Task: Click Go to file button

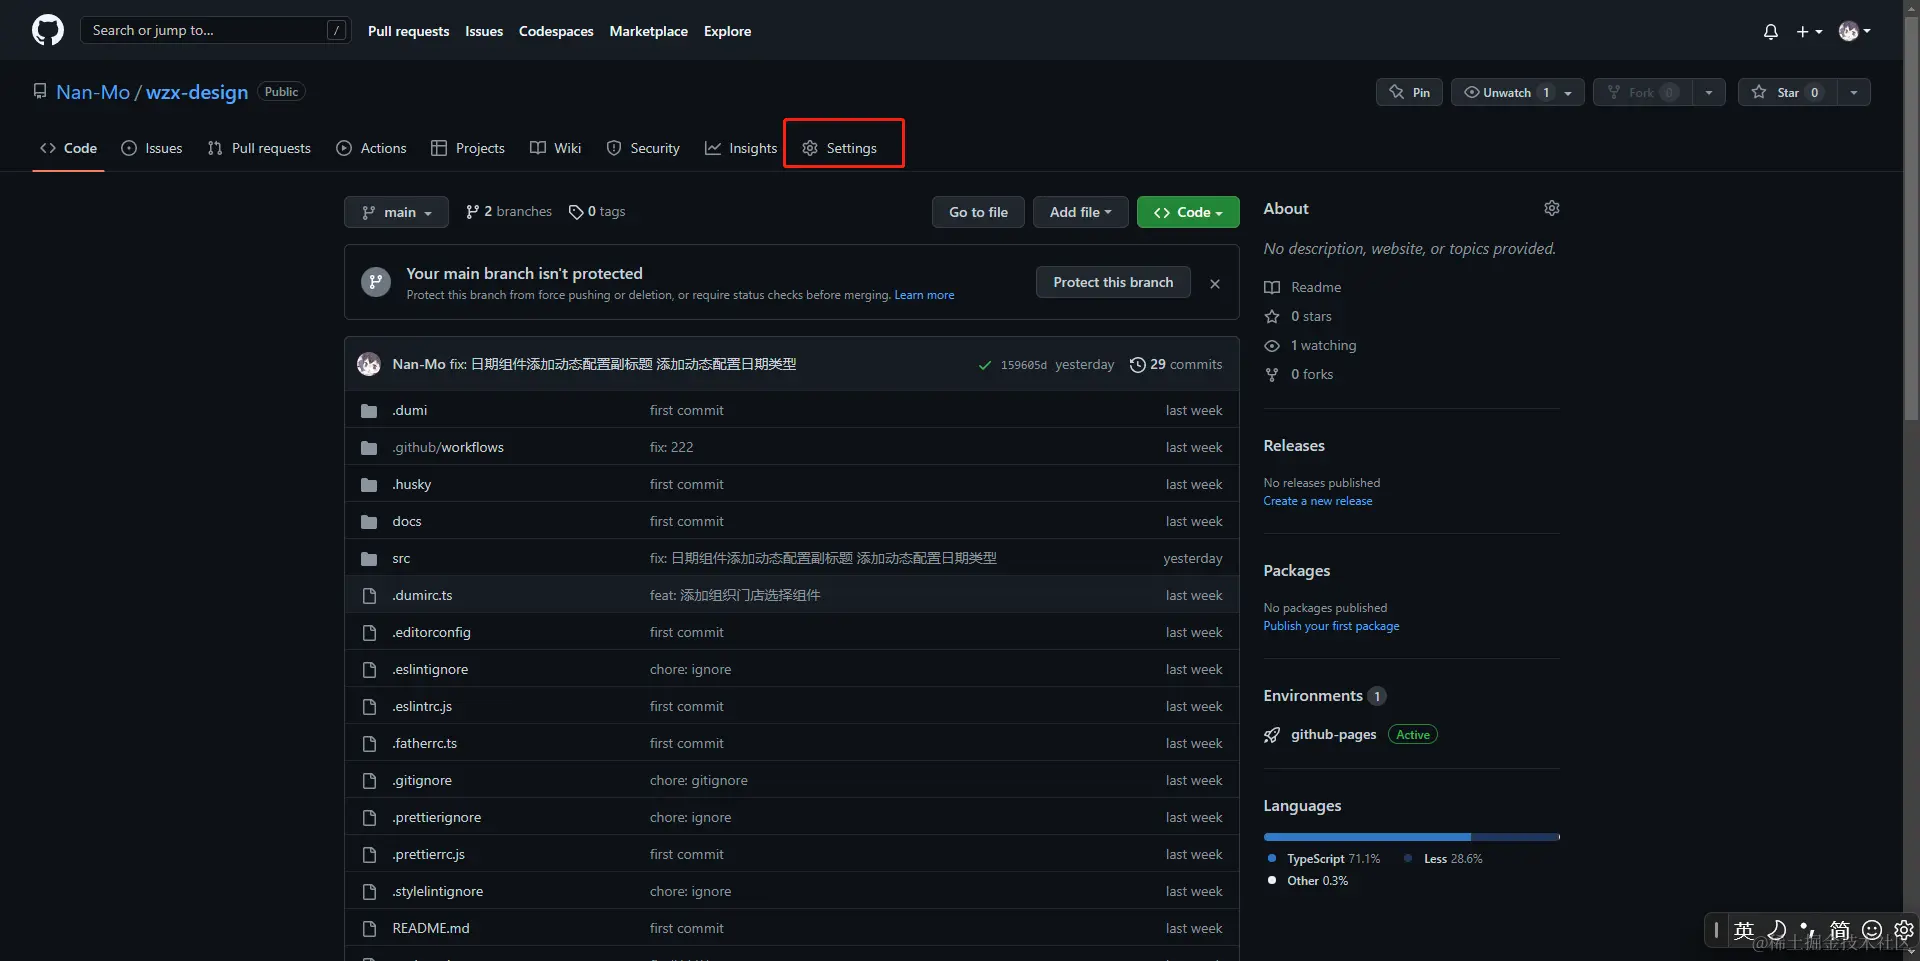Action: [978, 212]
